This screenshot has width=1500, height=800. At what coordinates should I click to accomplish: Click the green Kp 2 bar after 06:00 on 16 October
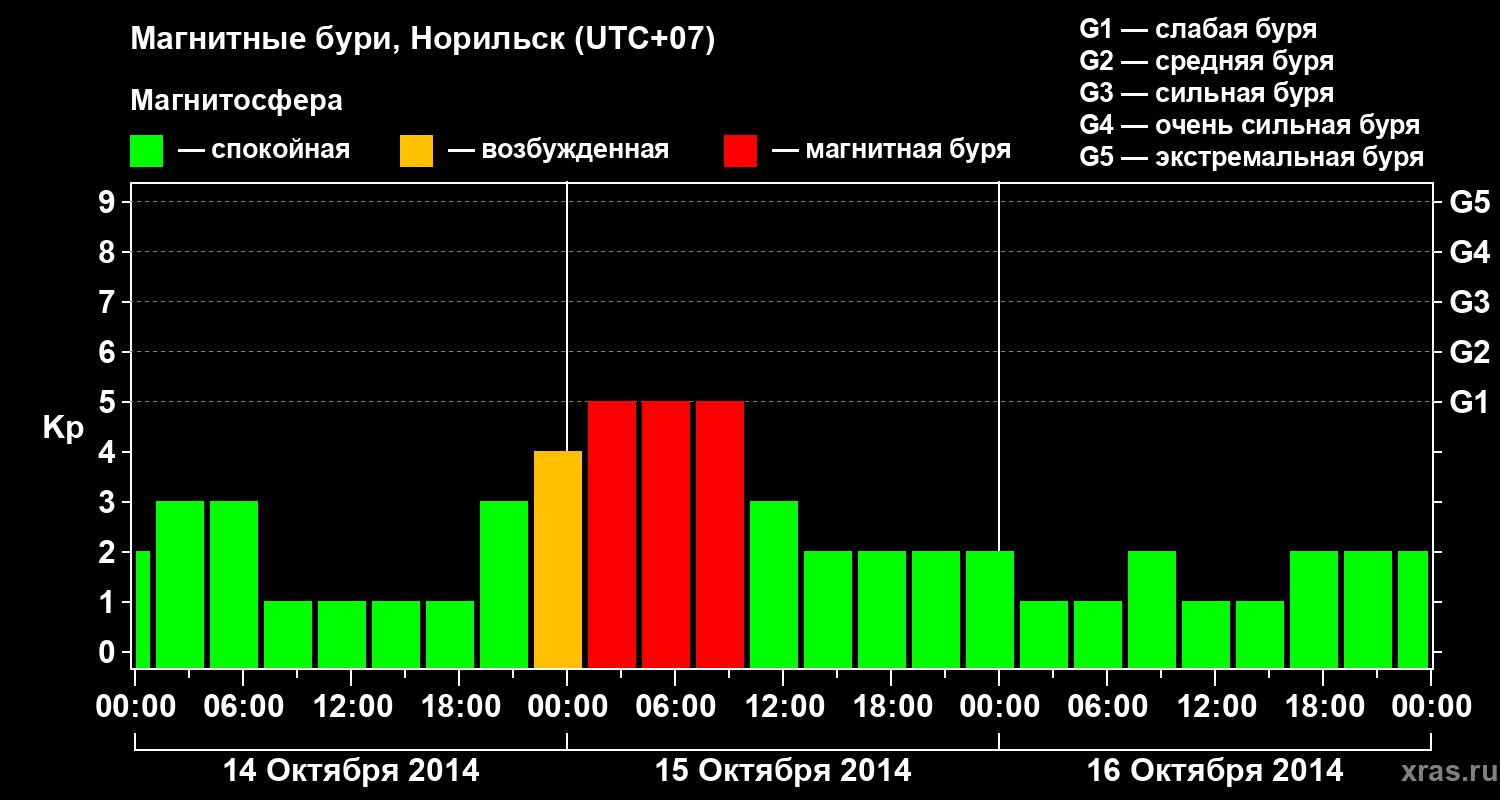1152,610
